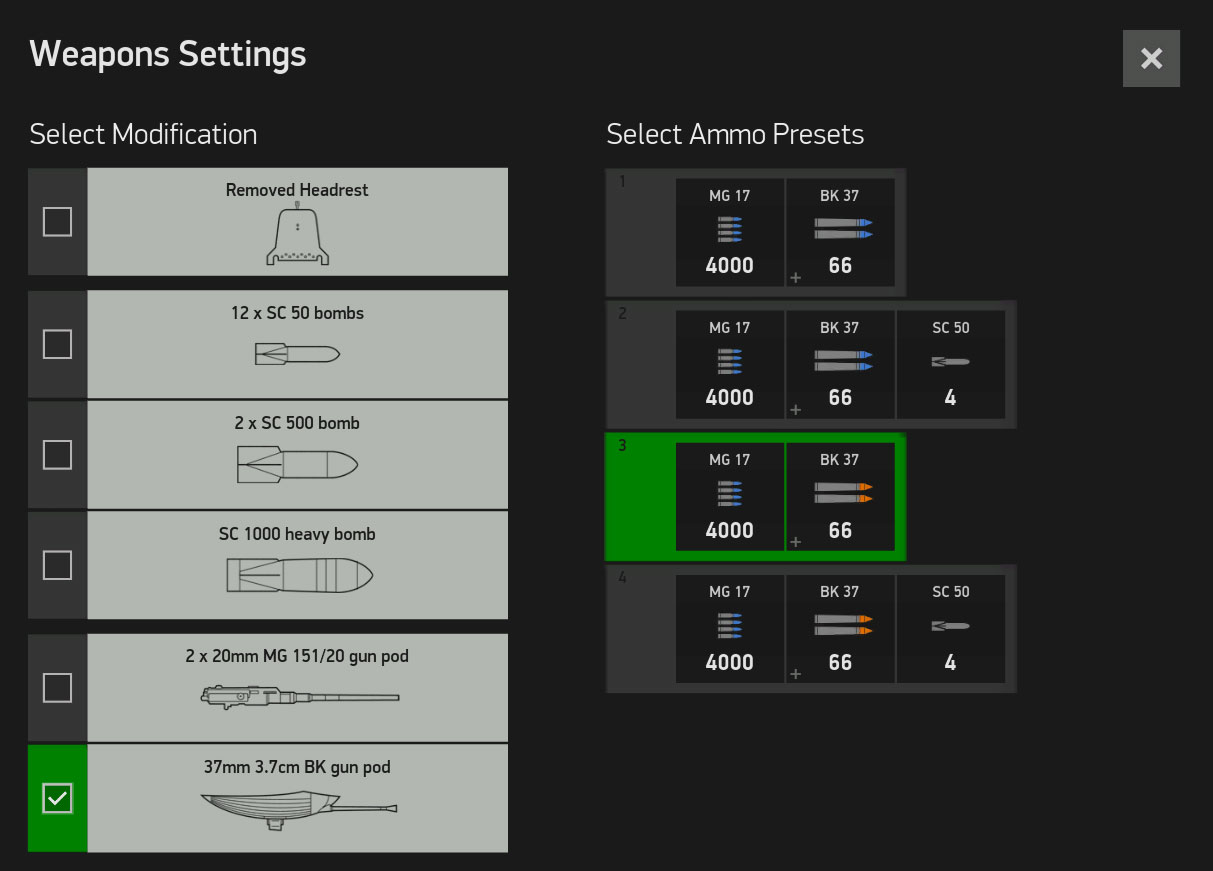Click the plus expander in preset 4
Image resolution: width=1213 pixels, height=871 pixels.
pos(796,674)
